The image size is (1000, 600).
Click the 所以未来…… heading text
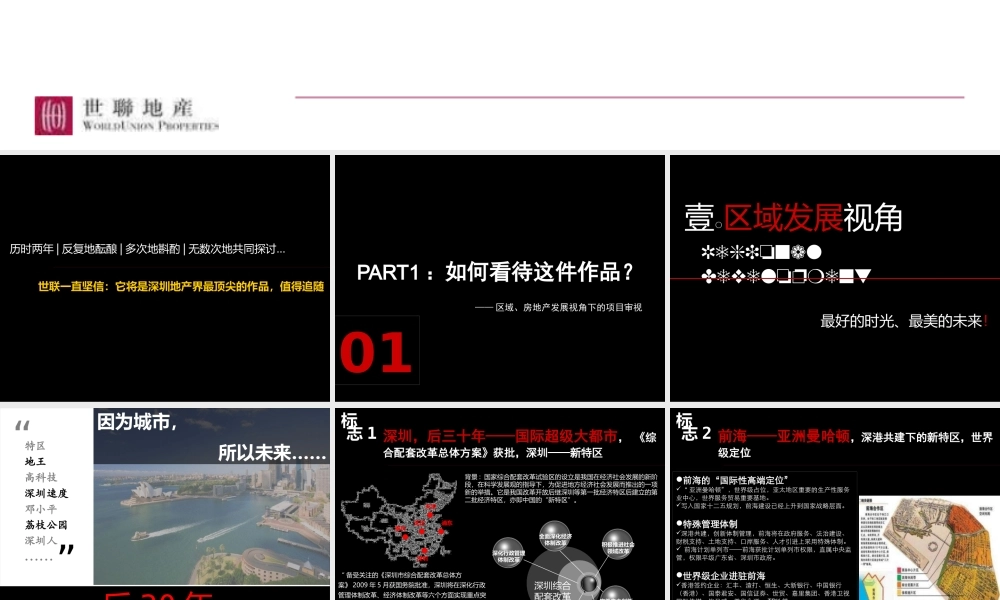pos(272,453)
